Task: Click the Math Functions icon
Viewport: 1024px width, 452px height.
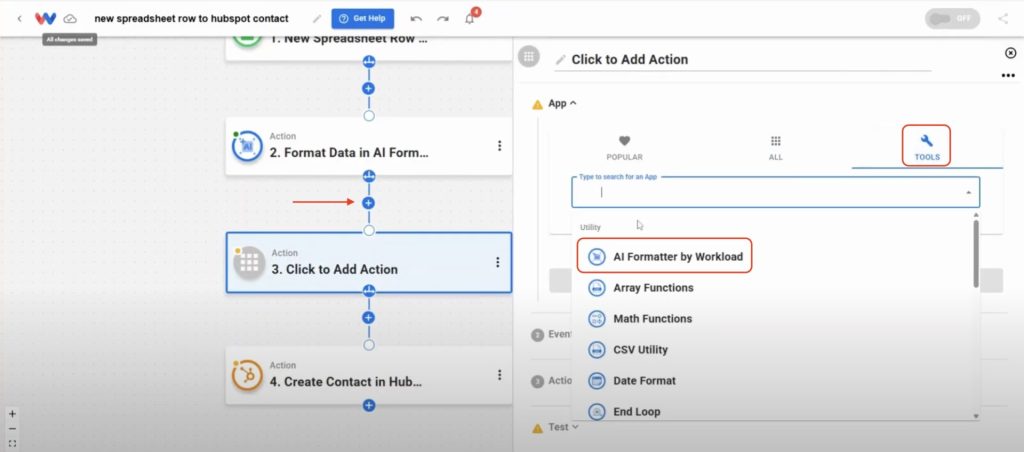Action: pos(597,319)
